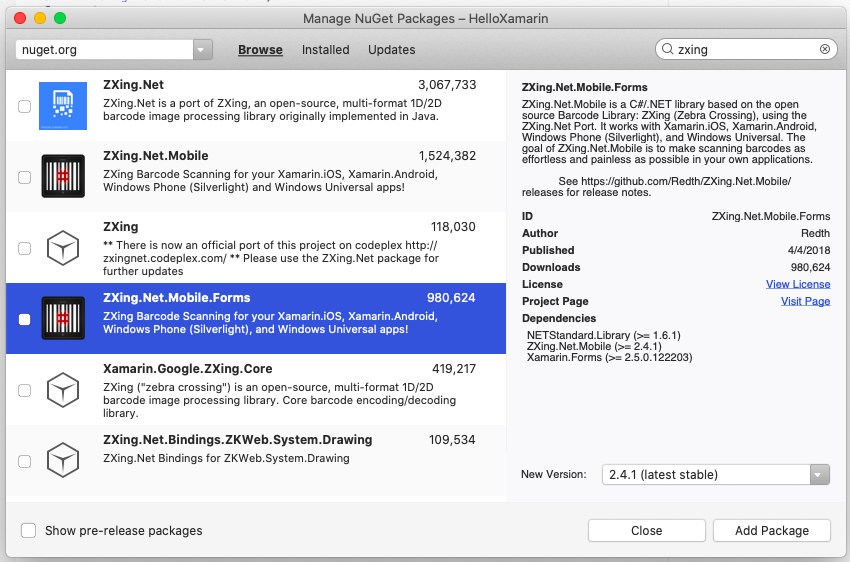Select the ZXing.Net package title
The width and height of the screenshot is (850, 562).
(133, 85)
